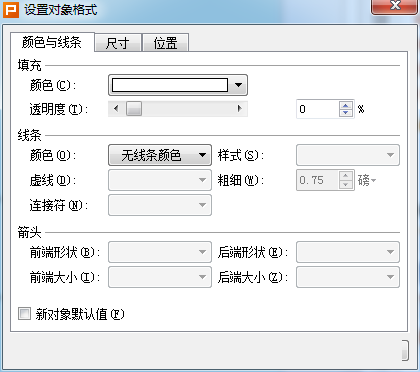This screenshot has height=372, width=420.
Task: Click transparency slider left arrow
Action: click(116, 109)
